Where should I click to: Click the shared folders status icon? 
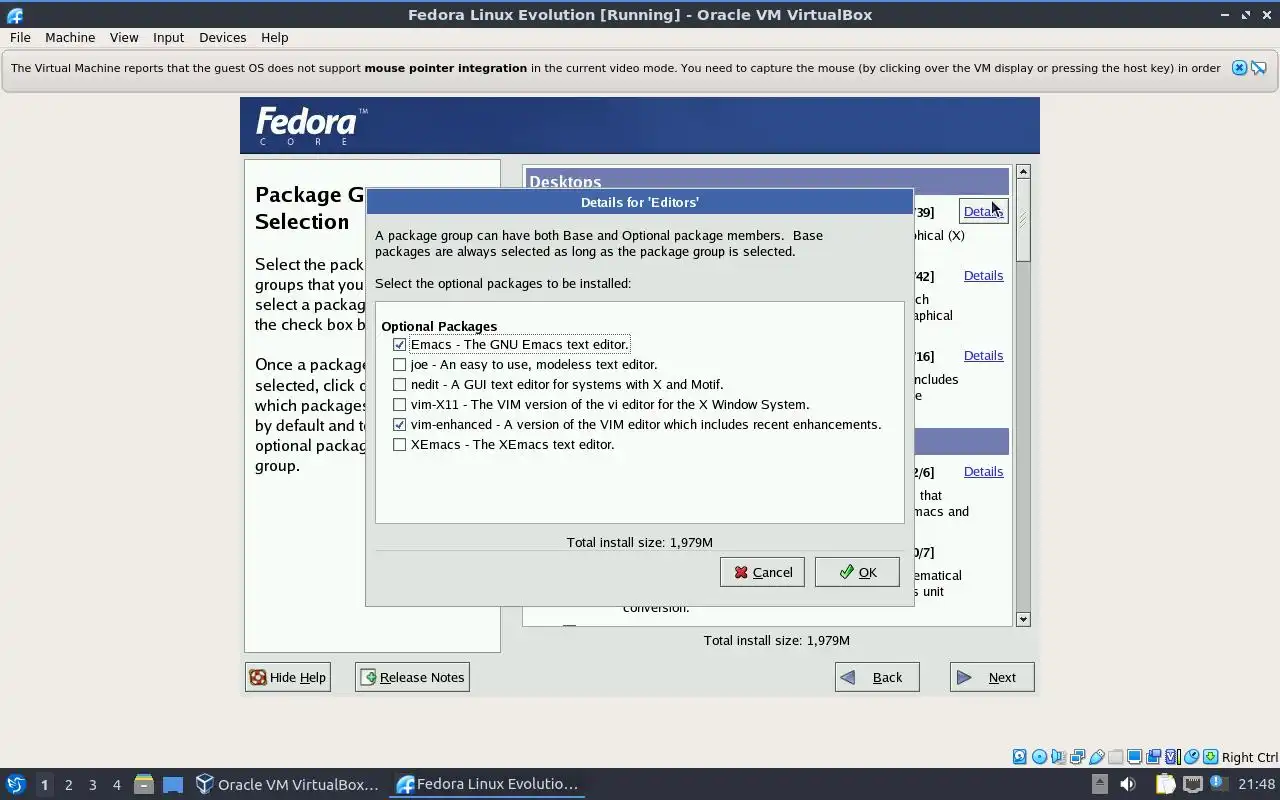(1115, 757)
